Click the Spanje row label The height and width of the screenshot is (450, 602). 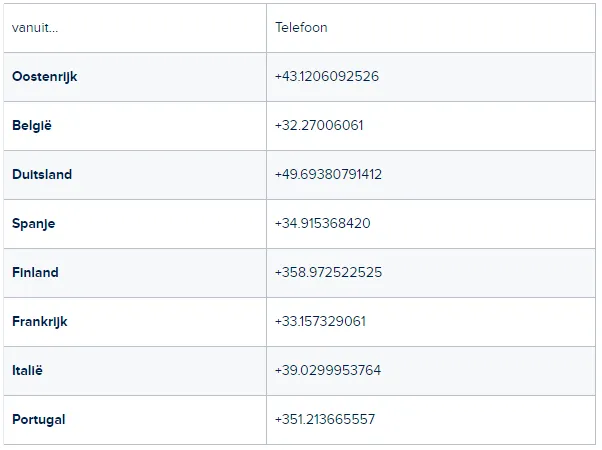coord(33,223)
